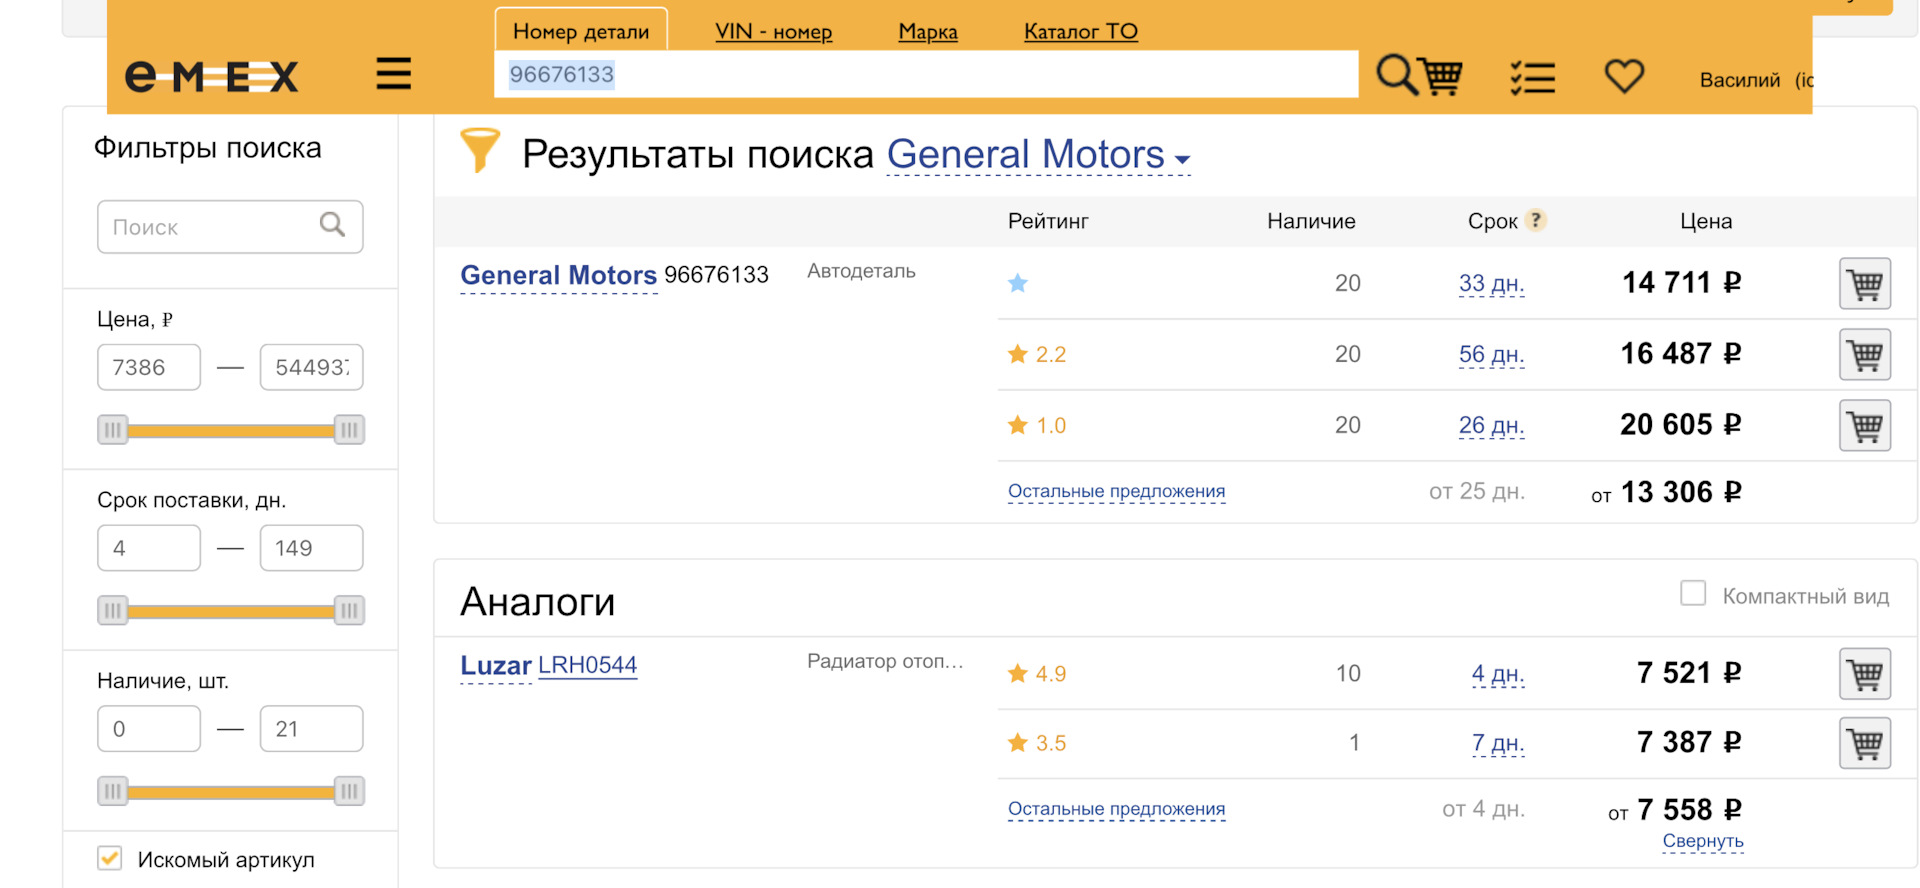The image size is (1920, 888).
Task: Click the 33 дн. delivery term link
Action: click(1491, 284)
